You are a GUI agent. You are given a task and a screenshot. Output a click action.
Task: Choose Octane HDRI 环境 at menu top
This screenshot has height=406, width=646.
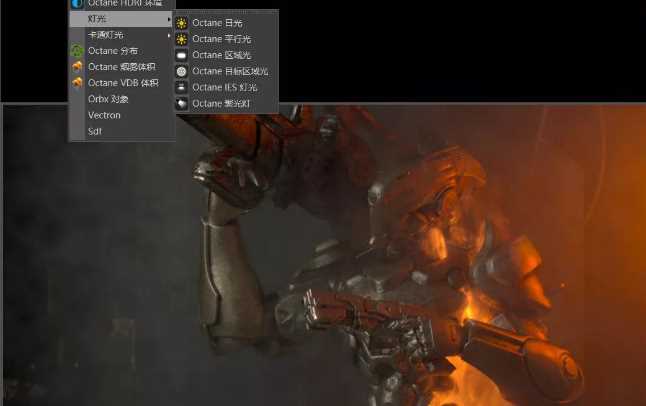tap(122, 4)
